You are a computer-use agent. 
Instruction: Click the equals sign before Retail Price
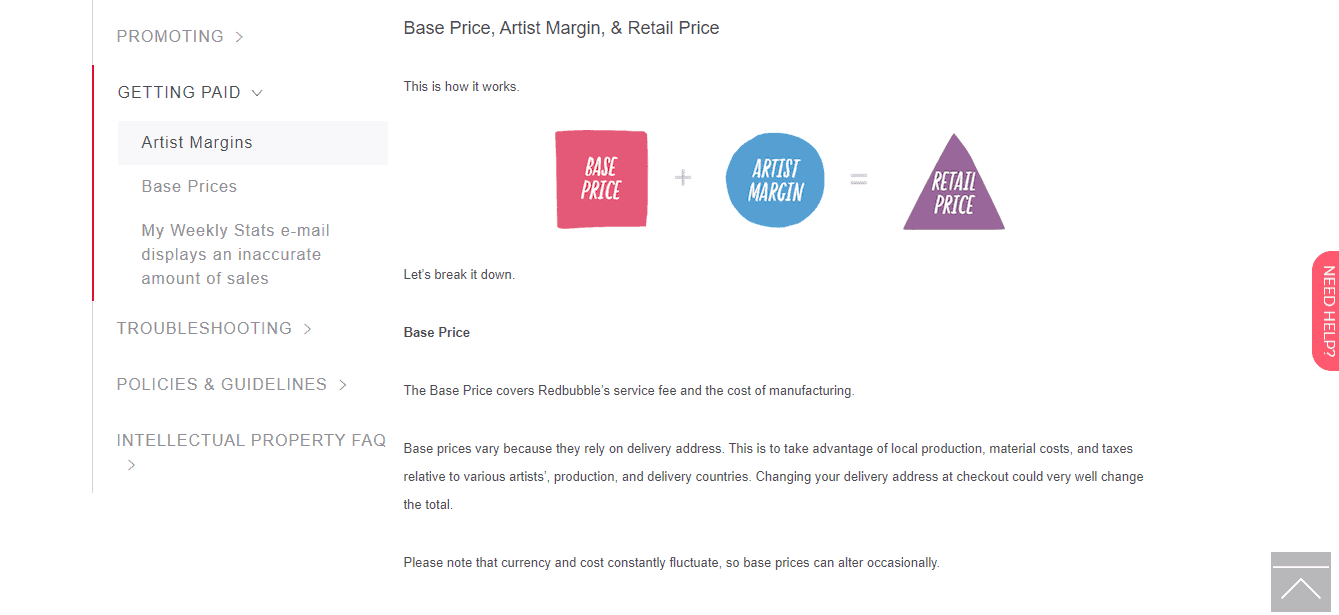click(x=858, y=180)
